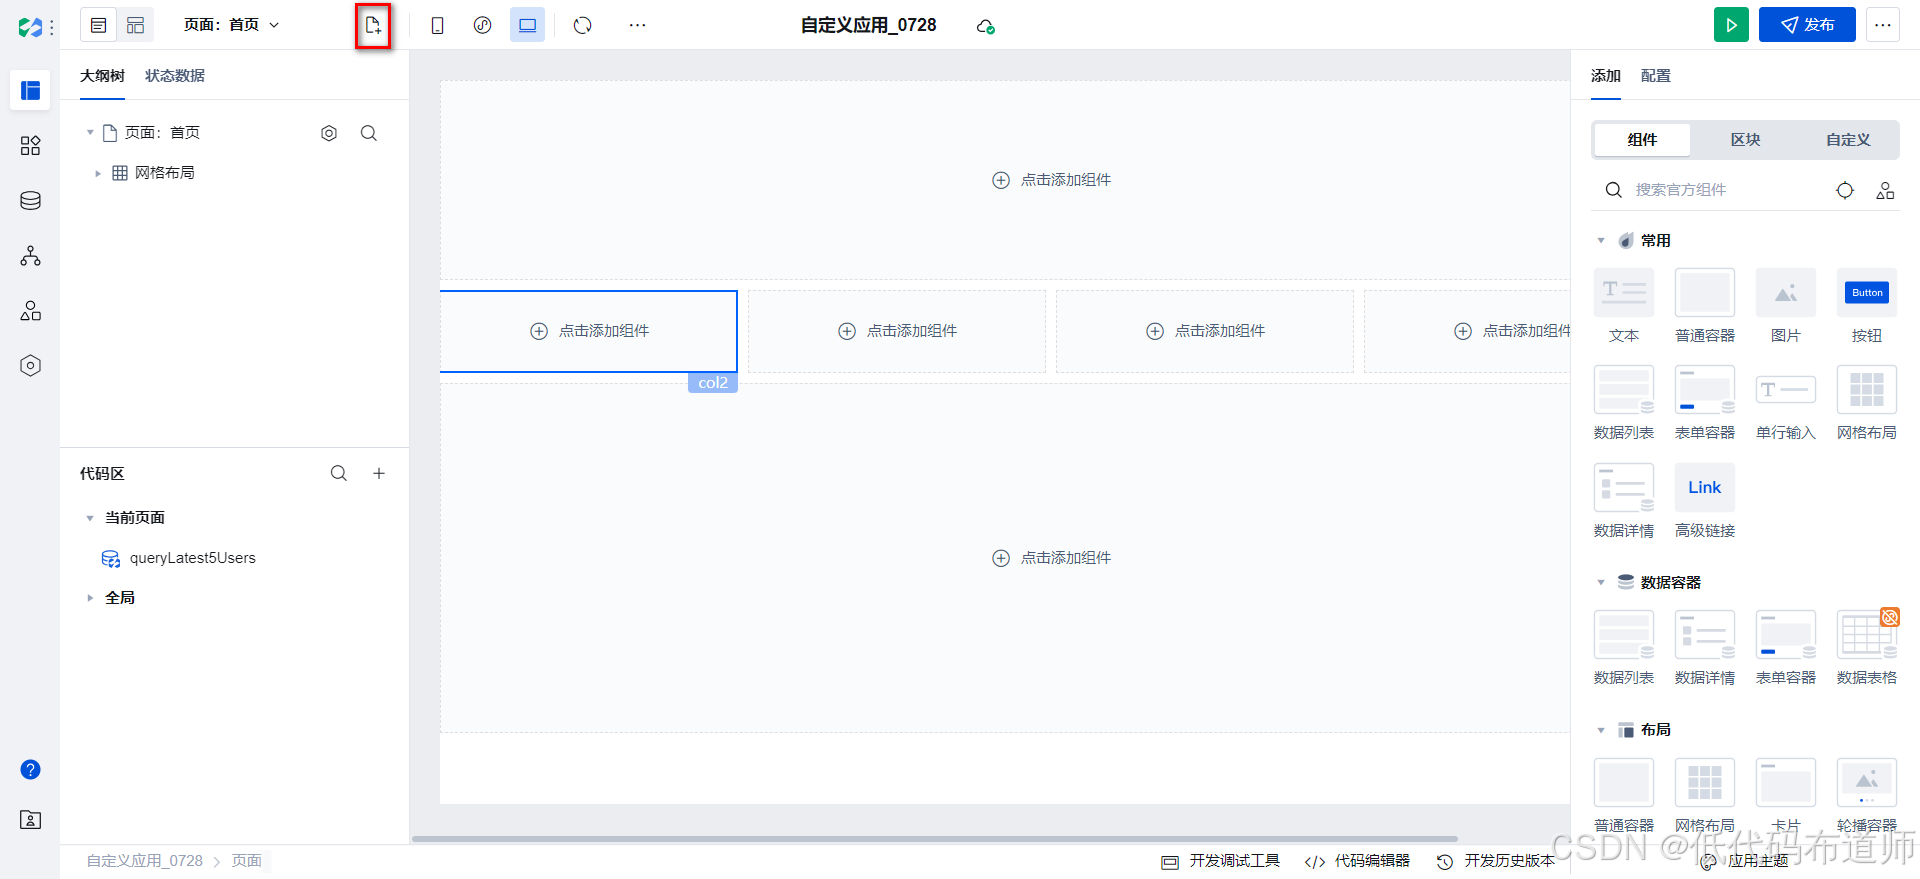Open the toolbar more options ellipsis
Viewport: 1920px width, 879px height.
click(637, 25)
